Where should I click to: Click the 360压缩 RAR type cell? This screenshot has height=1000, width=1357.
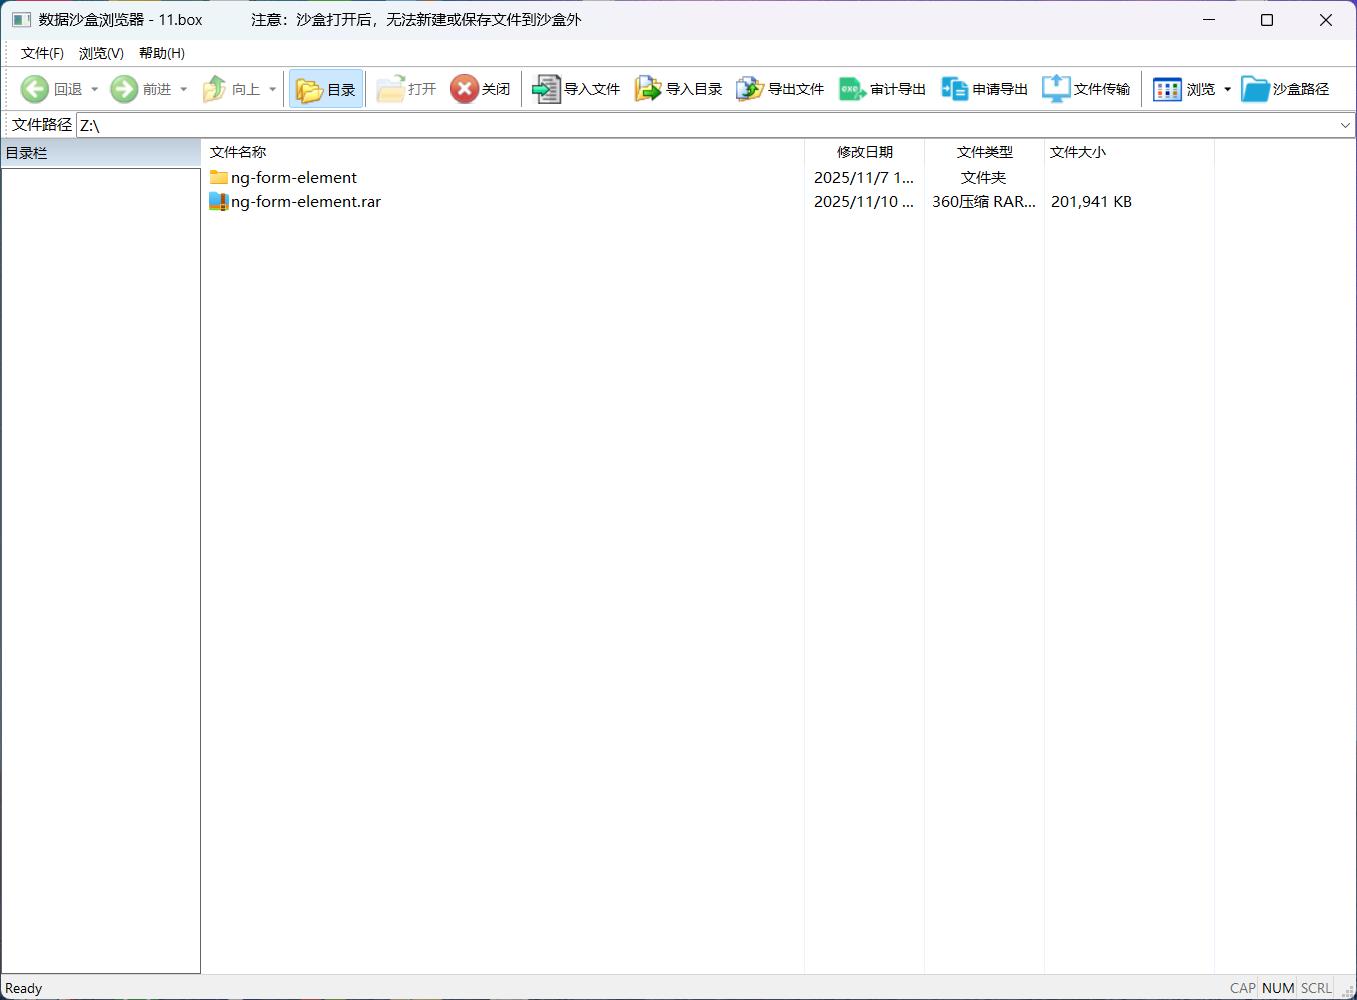tap(984, 201)
